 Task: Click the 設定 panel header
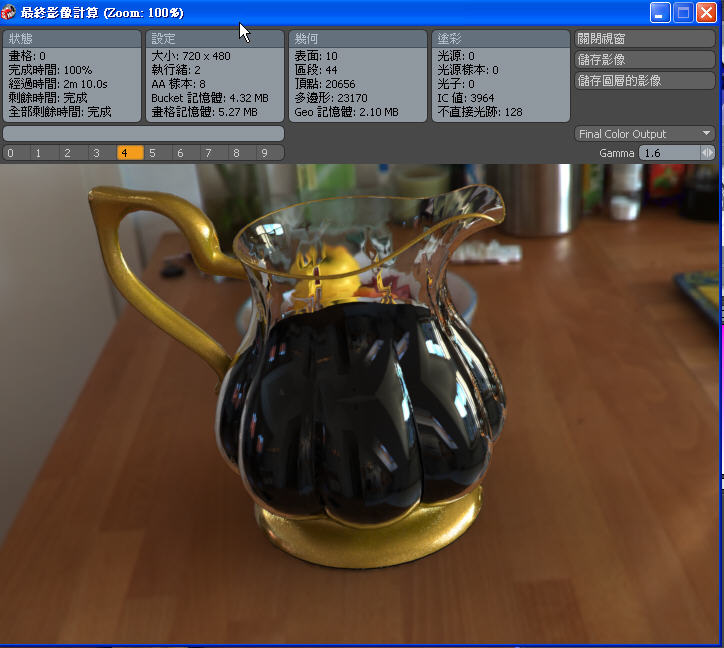(x=215, y=39)
